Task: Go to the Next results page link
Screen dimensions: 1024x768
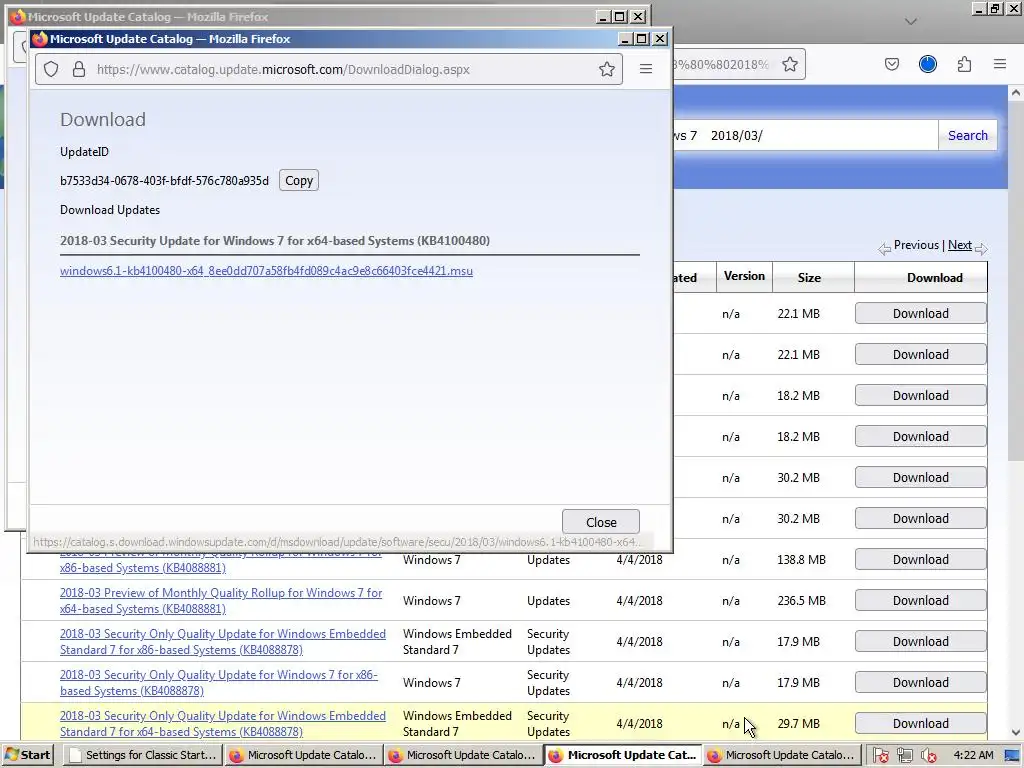Action: (x=959, y=245)
